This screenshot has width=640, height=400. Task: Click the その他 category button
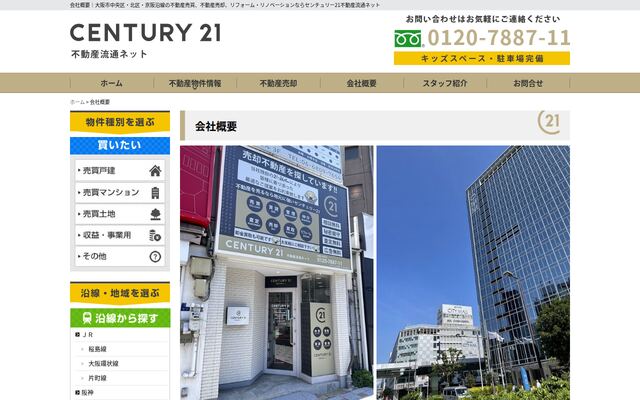click(x=120, y=257)
